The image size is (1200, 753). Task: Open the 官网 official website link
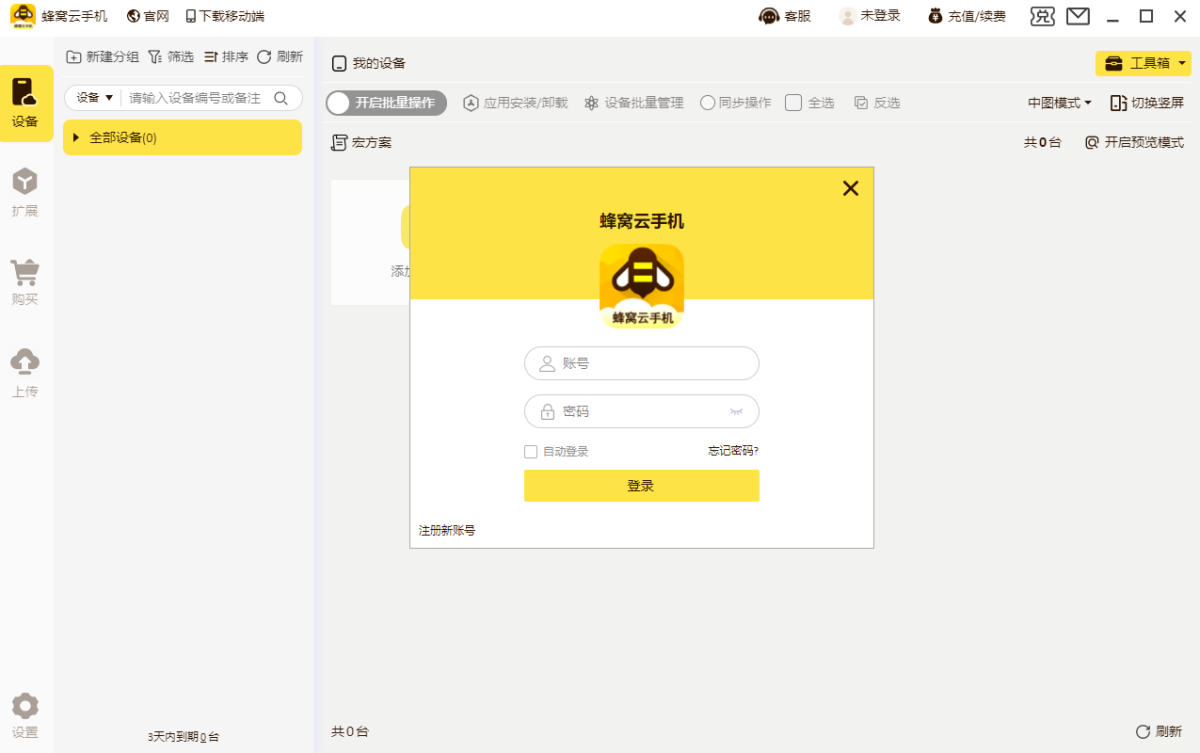(x=148, y=16)
